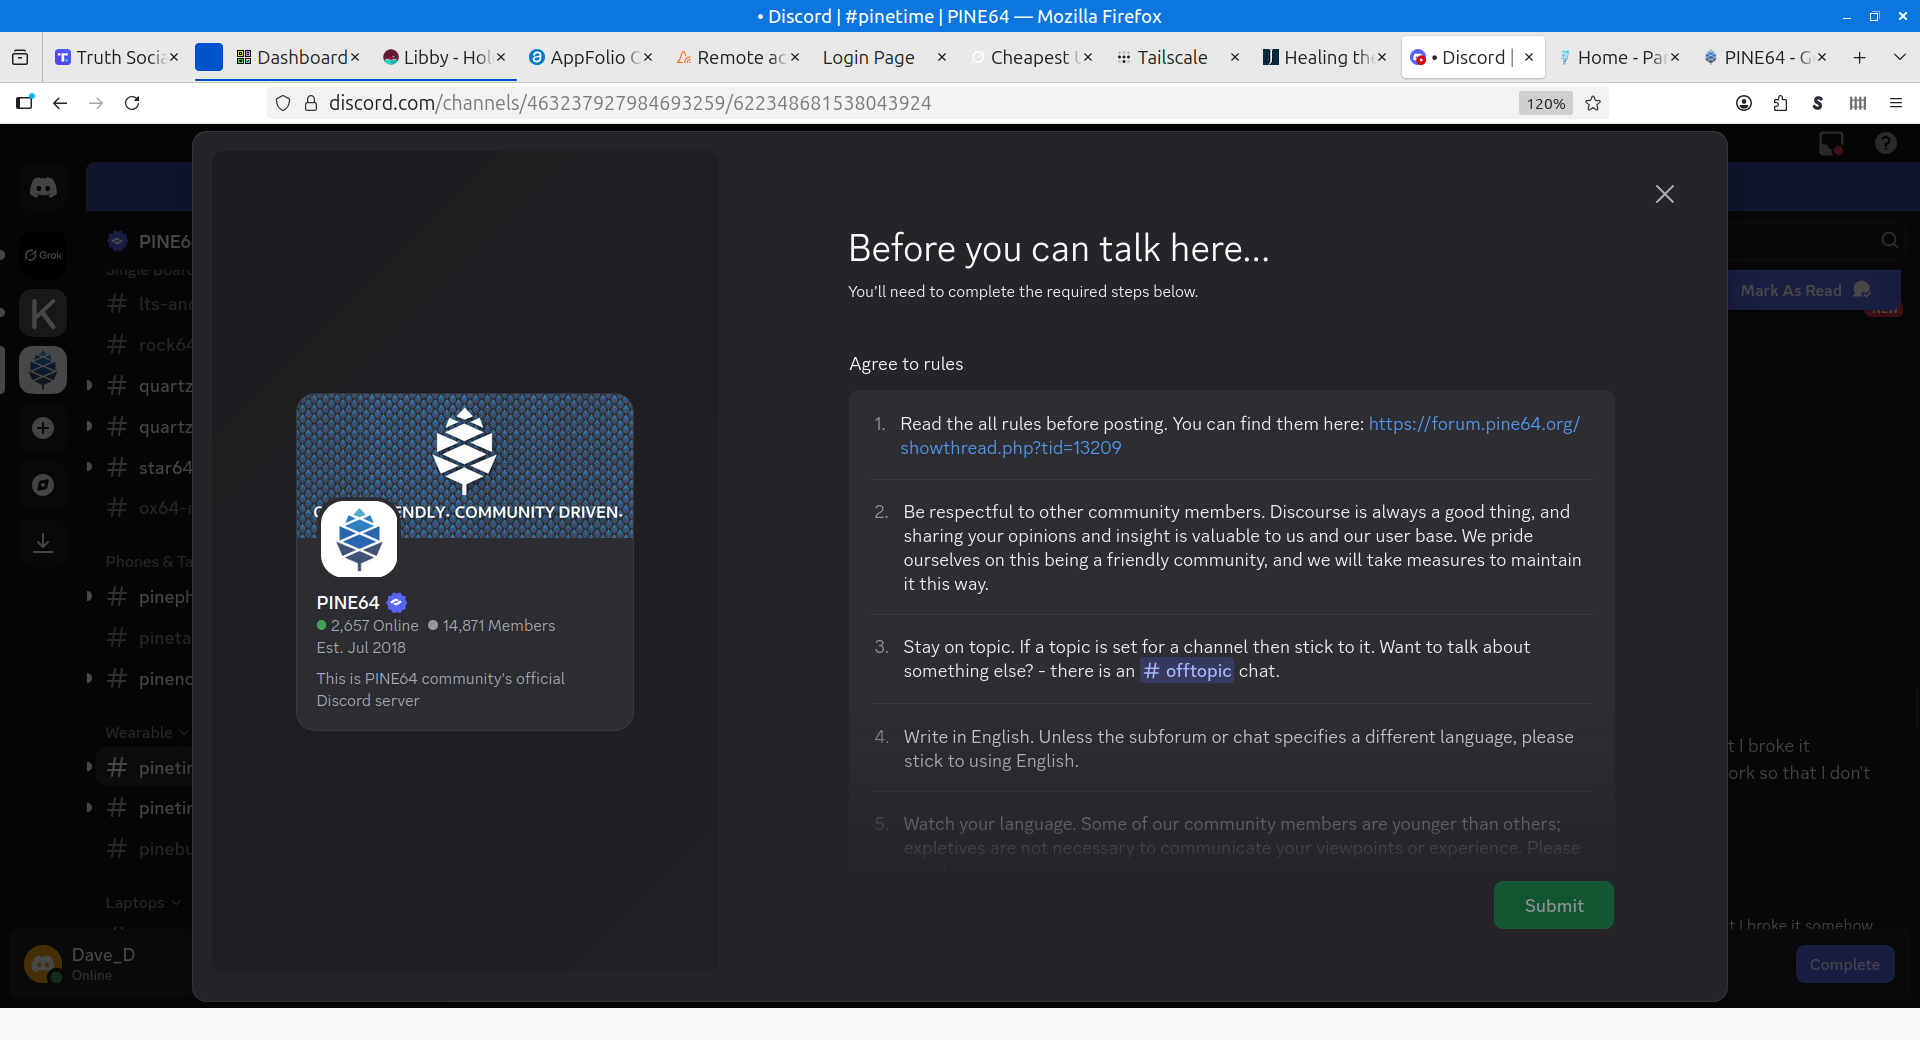
Task: Go forward one page in Firefox
Action: (96, 103)
